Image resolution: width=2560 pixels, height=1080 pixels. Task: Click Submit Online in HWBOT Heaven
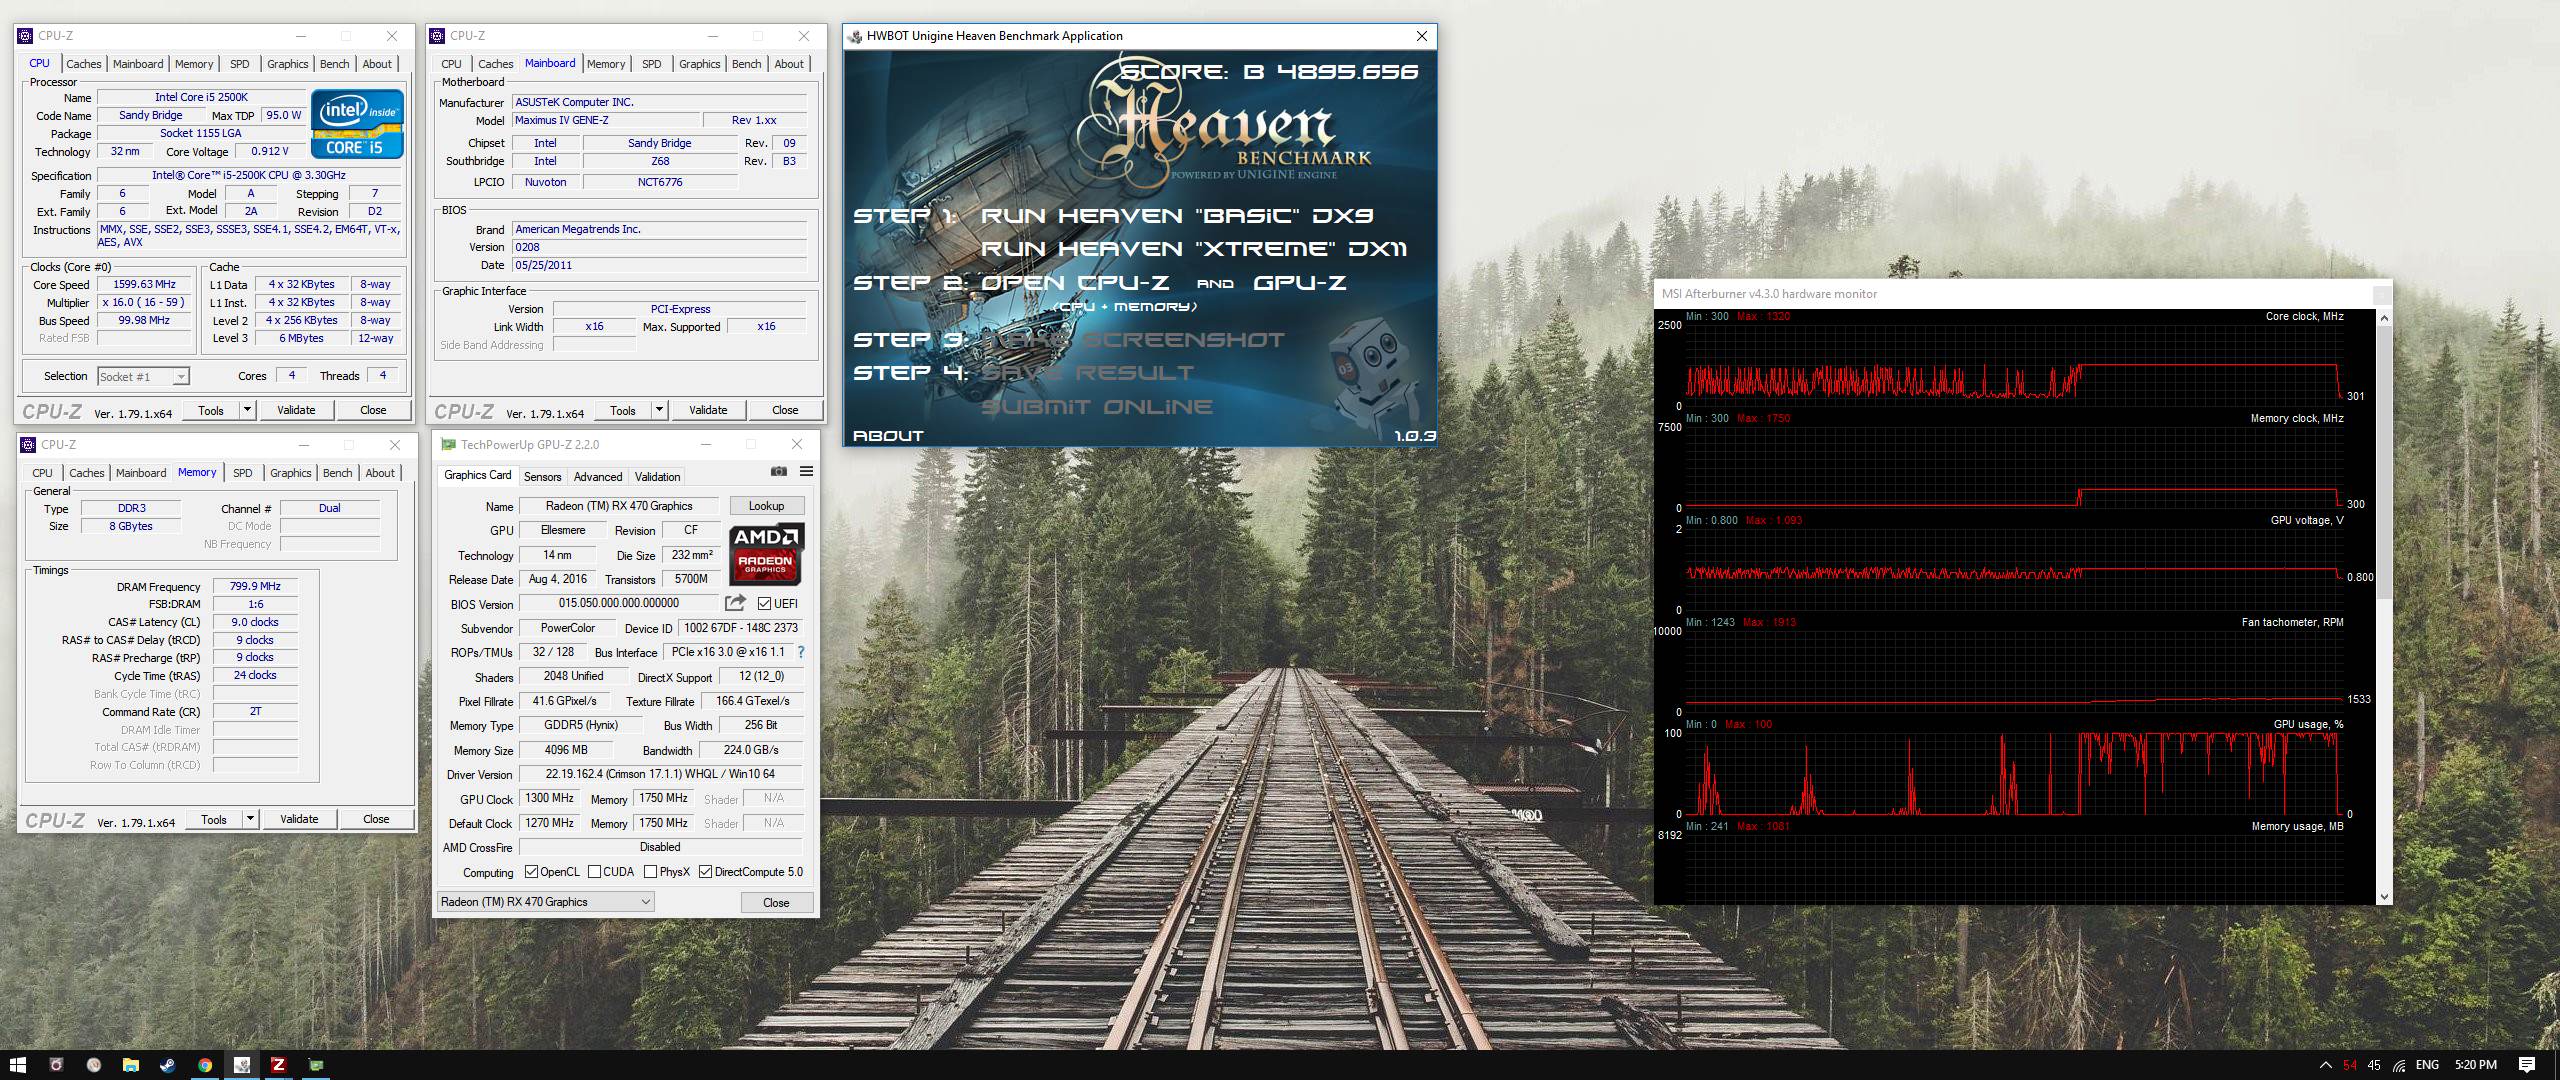click(1097, 407)
